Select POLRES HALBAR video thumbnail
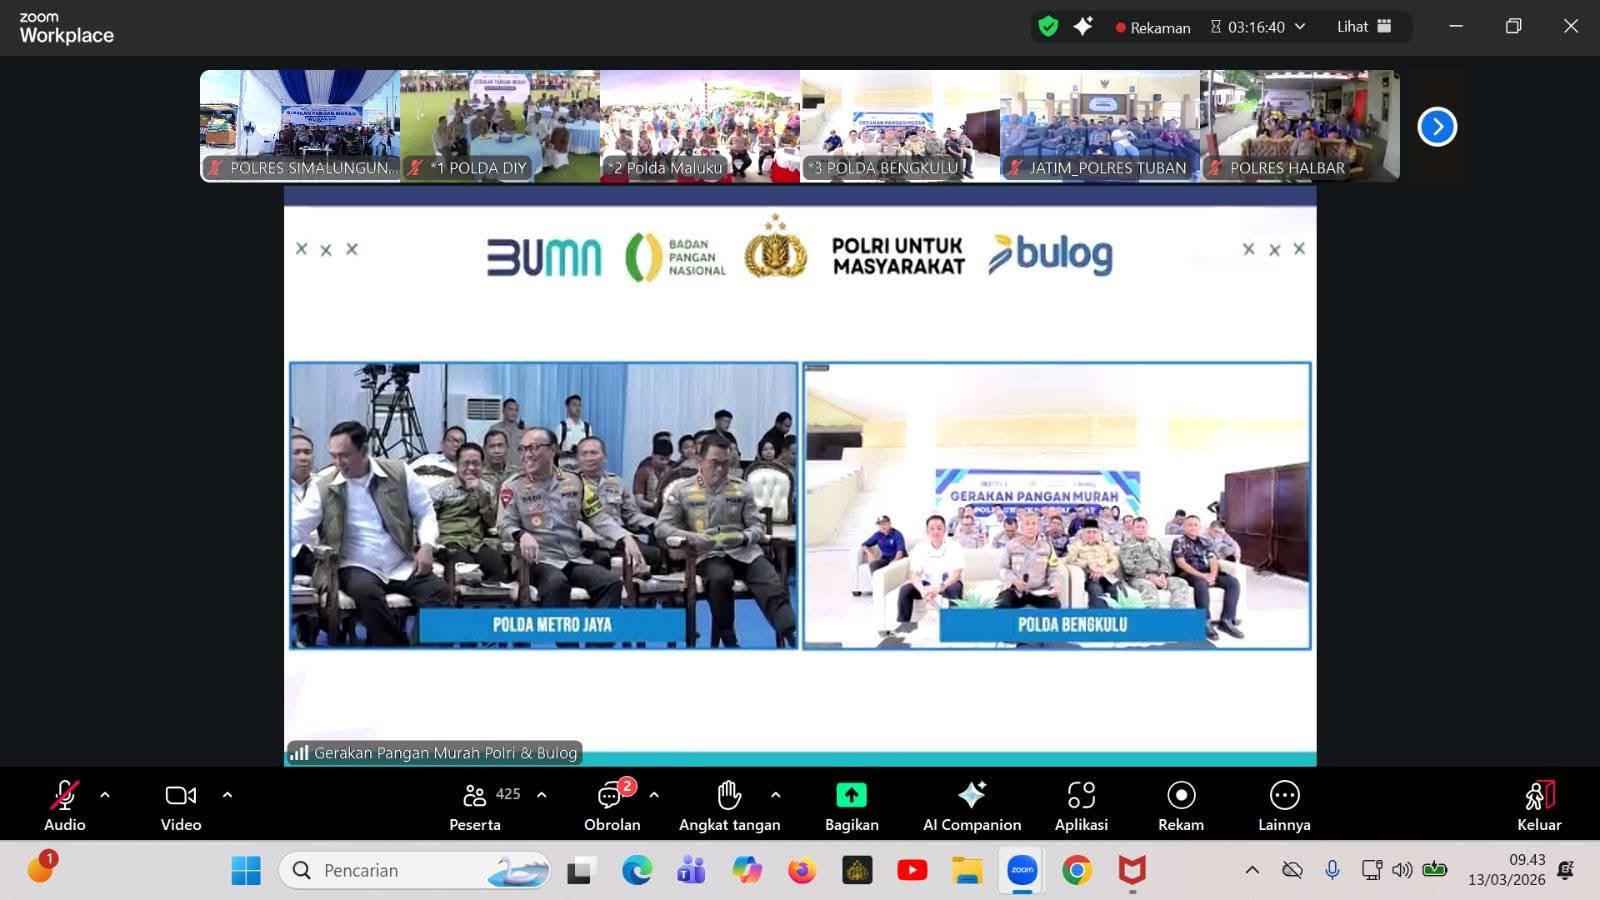 (1300, 126)
